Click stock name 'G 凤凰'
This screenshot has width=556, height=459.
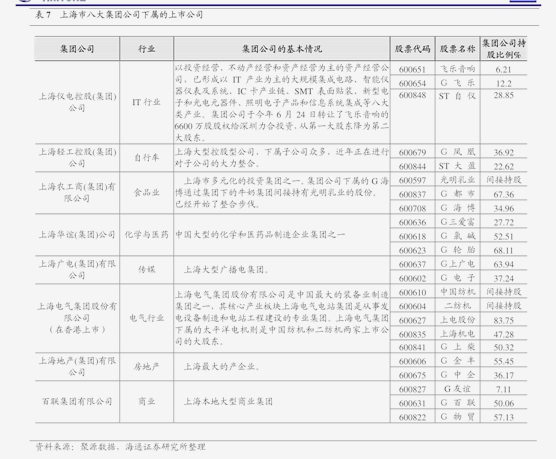(457, 152)
